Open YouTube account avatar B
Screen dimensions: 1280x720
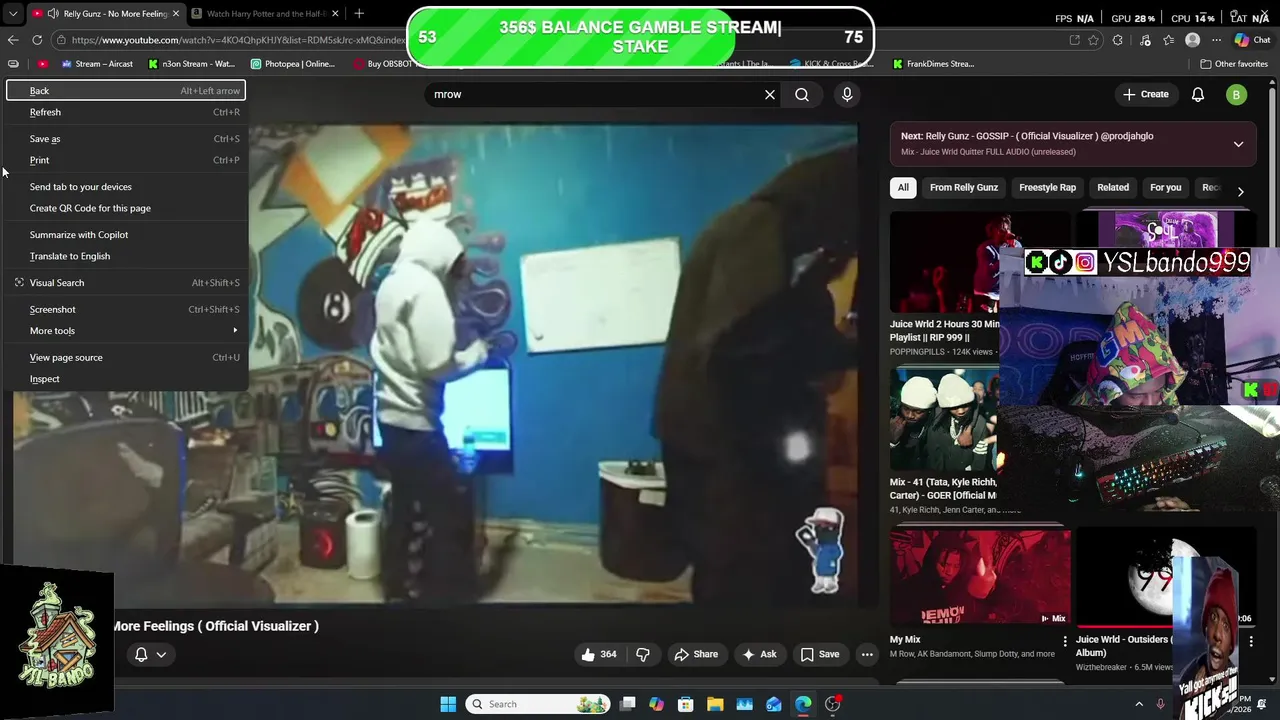pyautogui.click(x=1237, y=94)
